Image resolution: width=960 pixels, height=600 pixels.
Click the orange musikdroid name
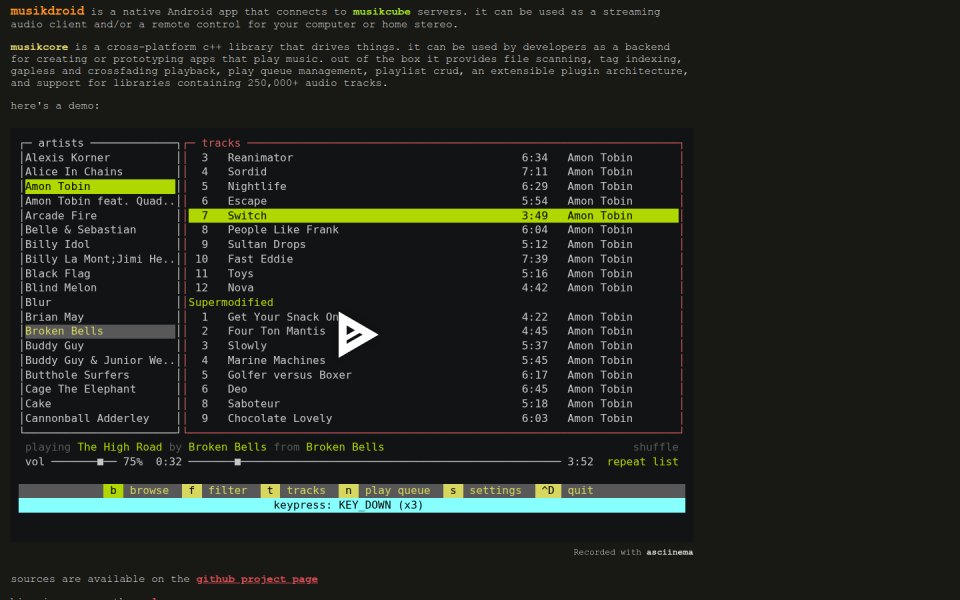[x=47, y=11]
